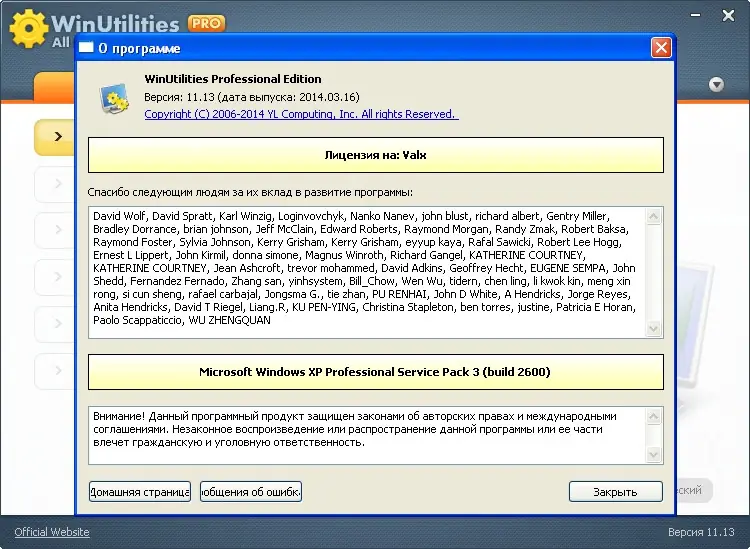
Task: Click the contributors list scroll down arrow
Action: pos(653,329)
